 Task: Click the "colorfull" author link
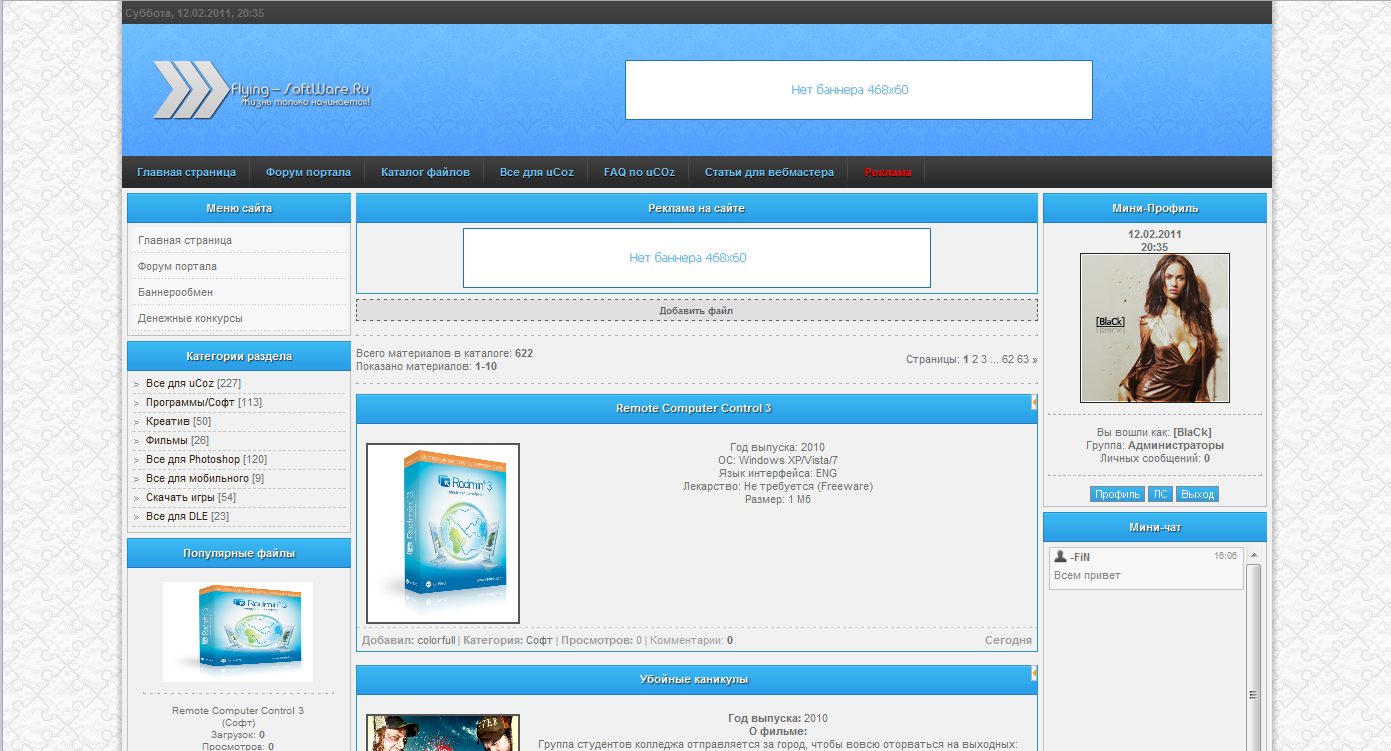point(435,640)
